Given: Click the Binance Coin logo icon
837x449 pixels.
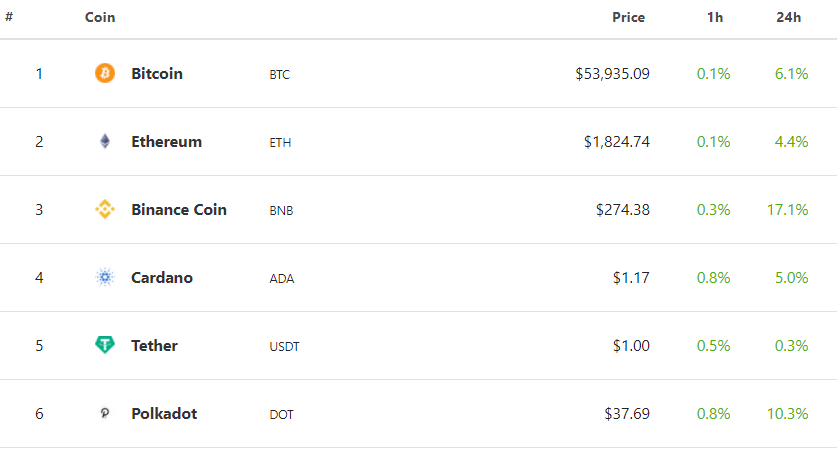Looking at the screenshot, I should [x=105, y=209].
